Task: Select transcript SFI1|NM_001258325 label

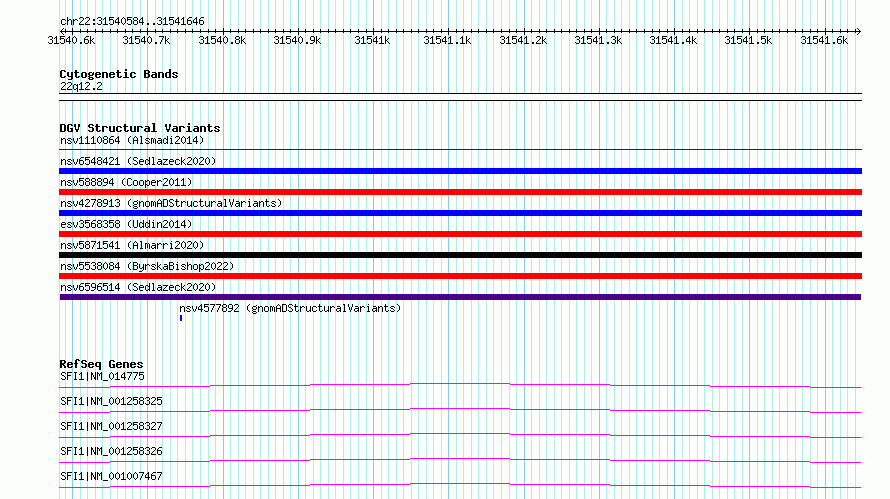Action: (x=111, y=401)
